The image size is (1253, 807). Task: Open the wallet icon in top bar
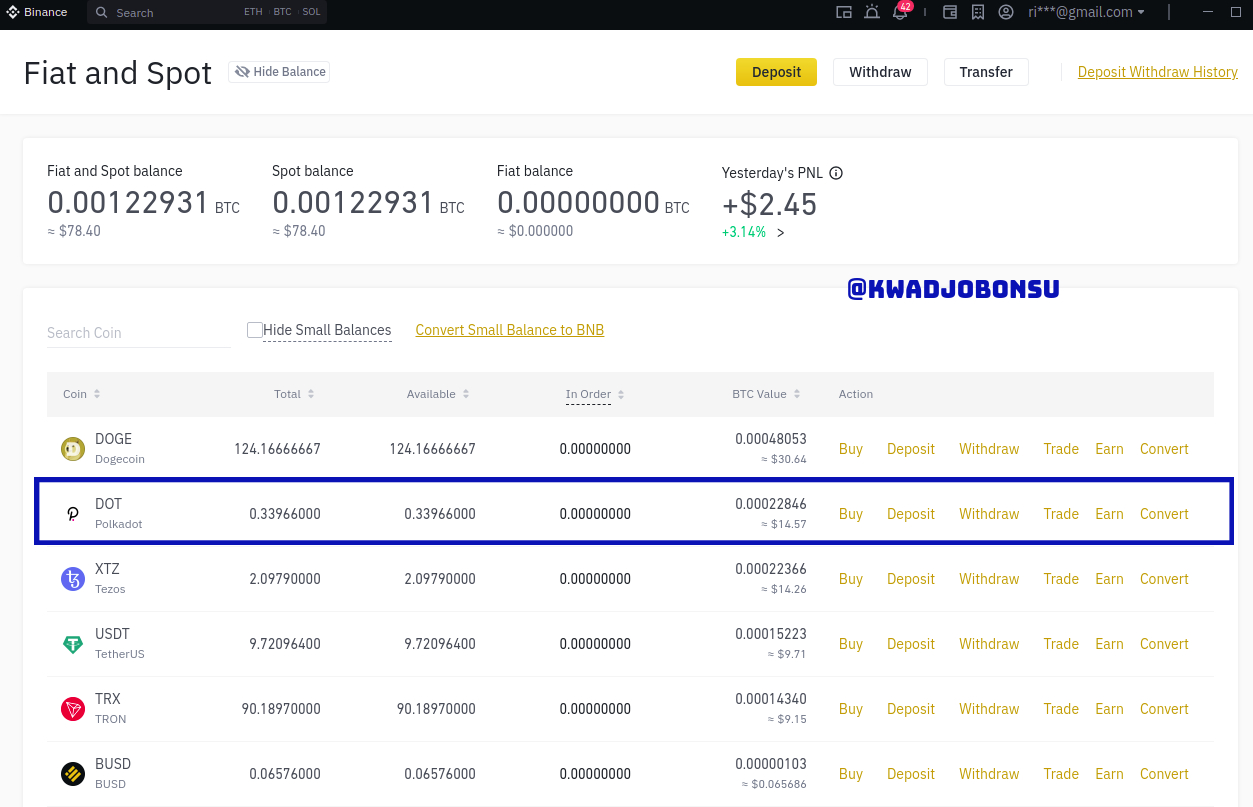(951, 12)
